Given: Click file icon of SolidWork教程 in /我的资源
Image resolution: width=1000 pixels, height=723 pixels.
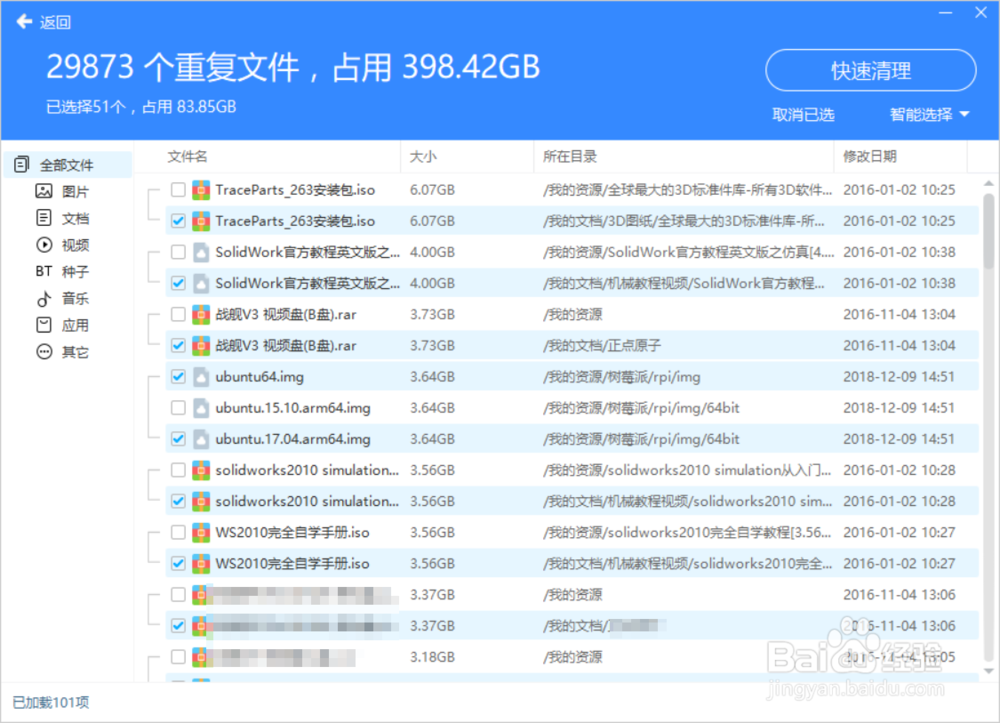Looking at the screenshot, I should [201, 252].
